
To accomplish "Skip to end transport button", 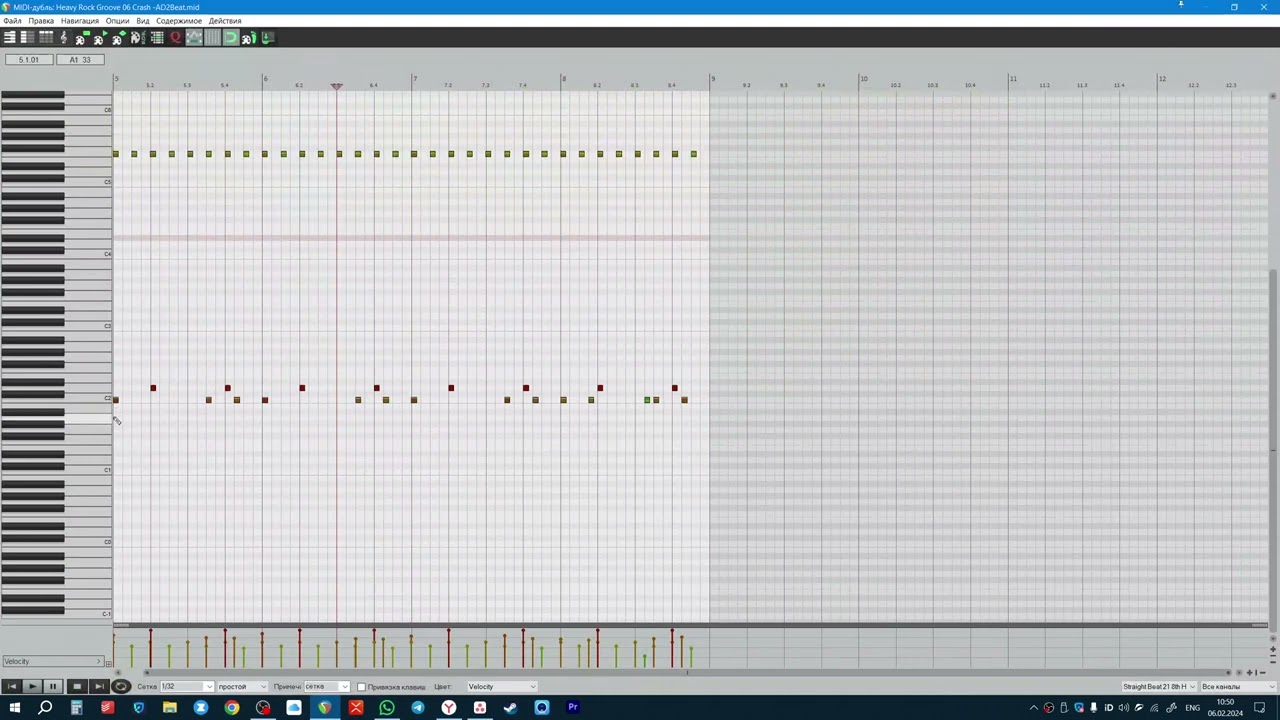I will coord(98,686).
